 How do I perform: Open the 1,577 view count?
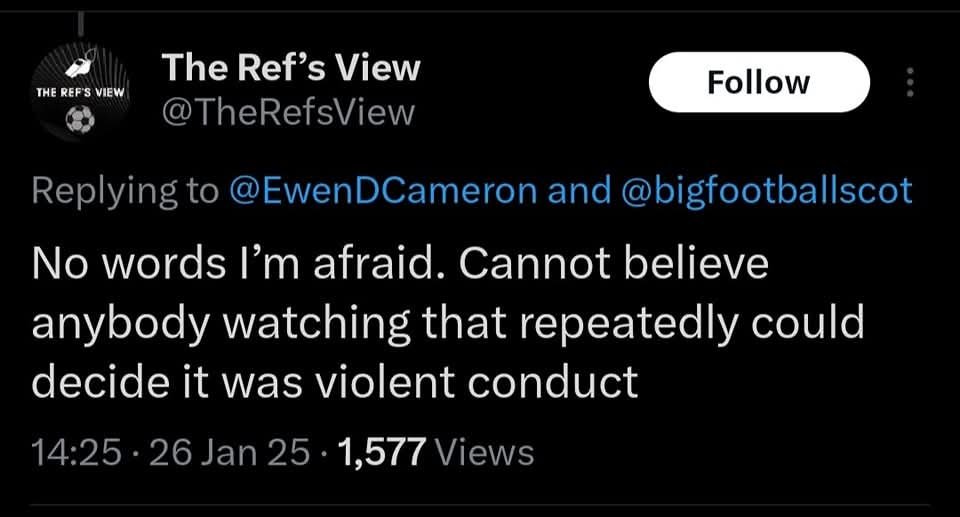click(381, 453)
